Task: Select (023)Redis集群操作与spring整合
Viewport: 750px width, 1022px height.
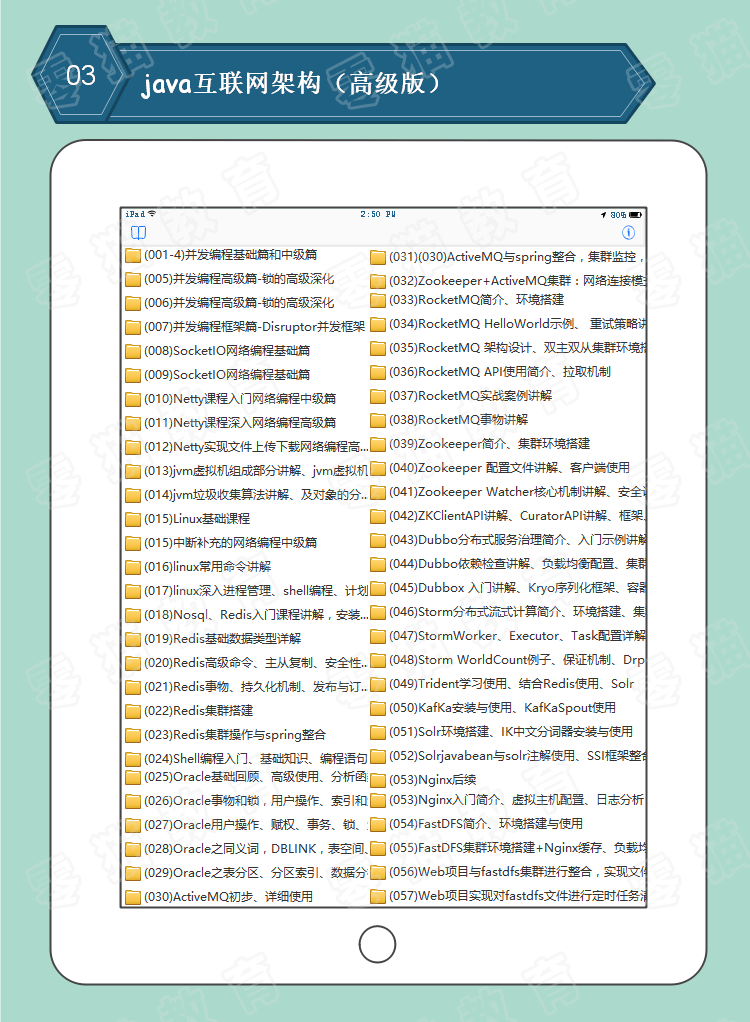Action: [235, 735]
